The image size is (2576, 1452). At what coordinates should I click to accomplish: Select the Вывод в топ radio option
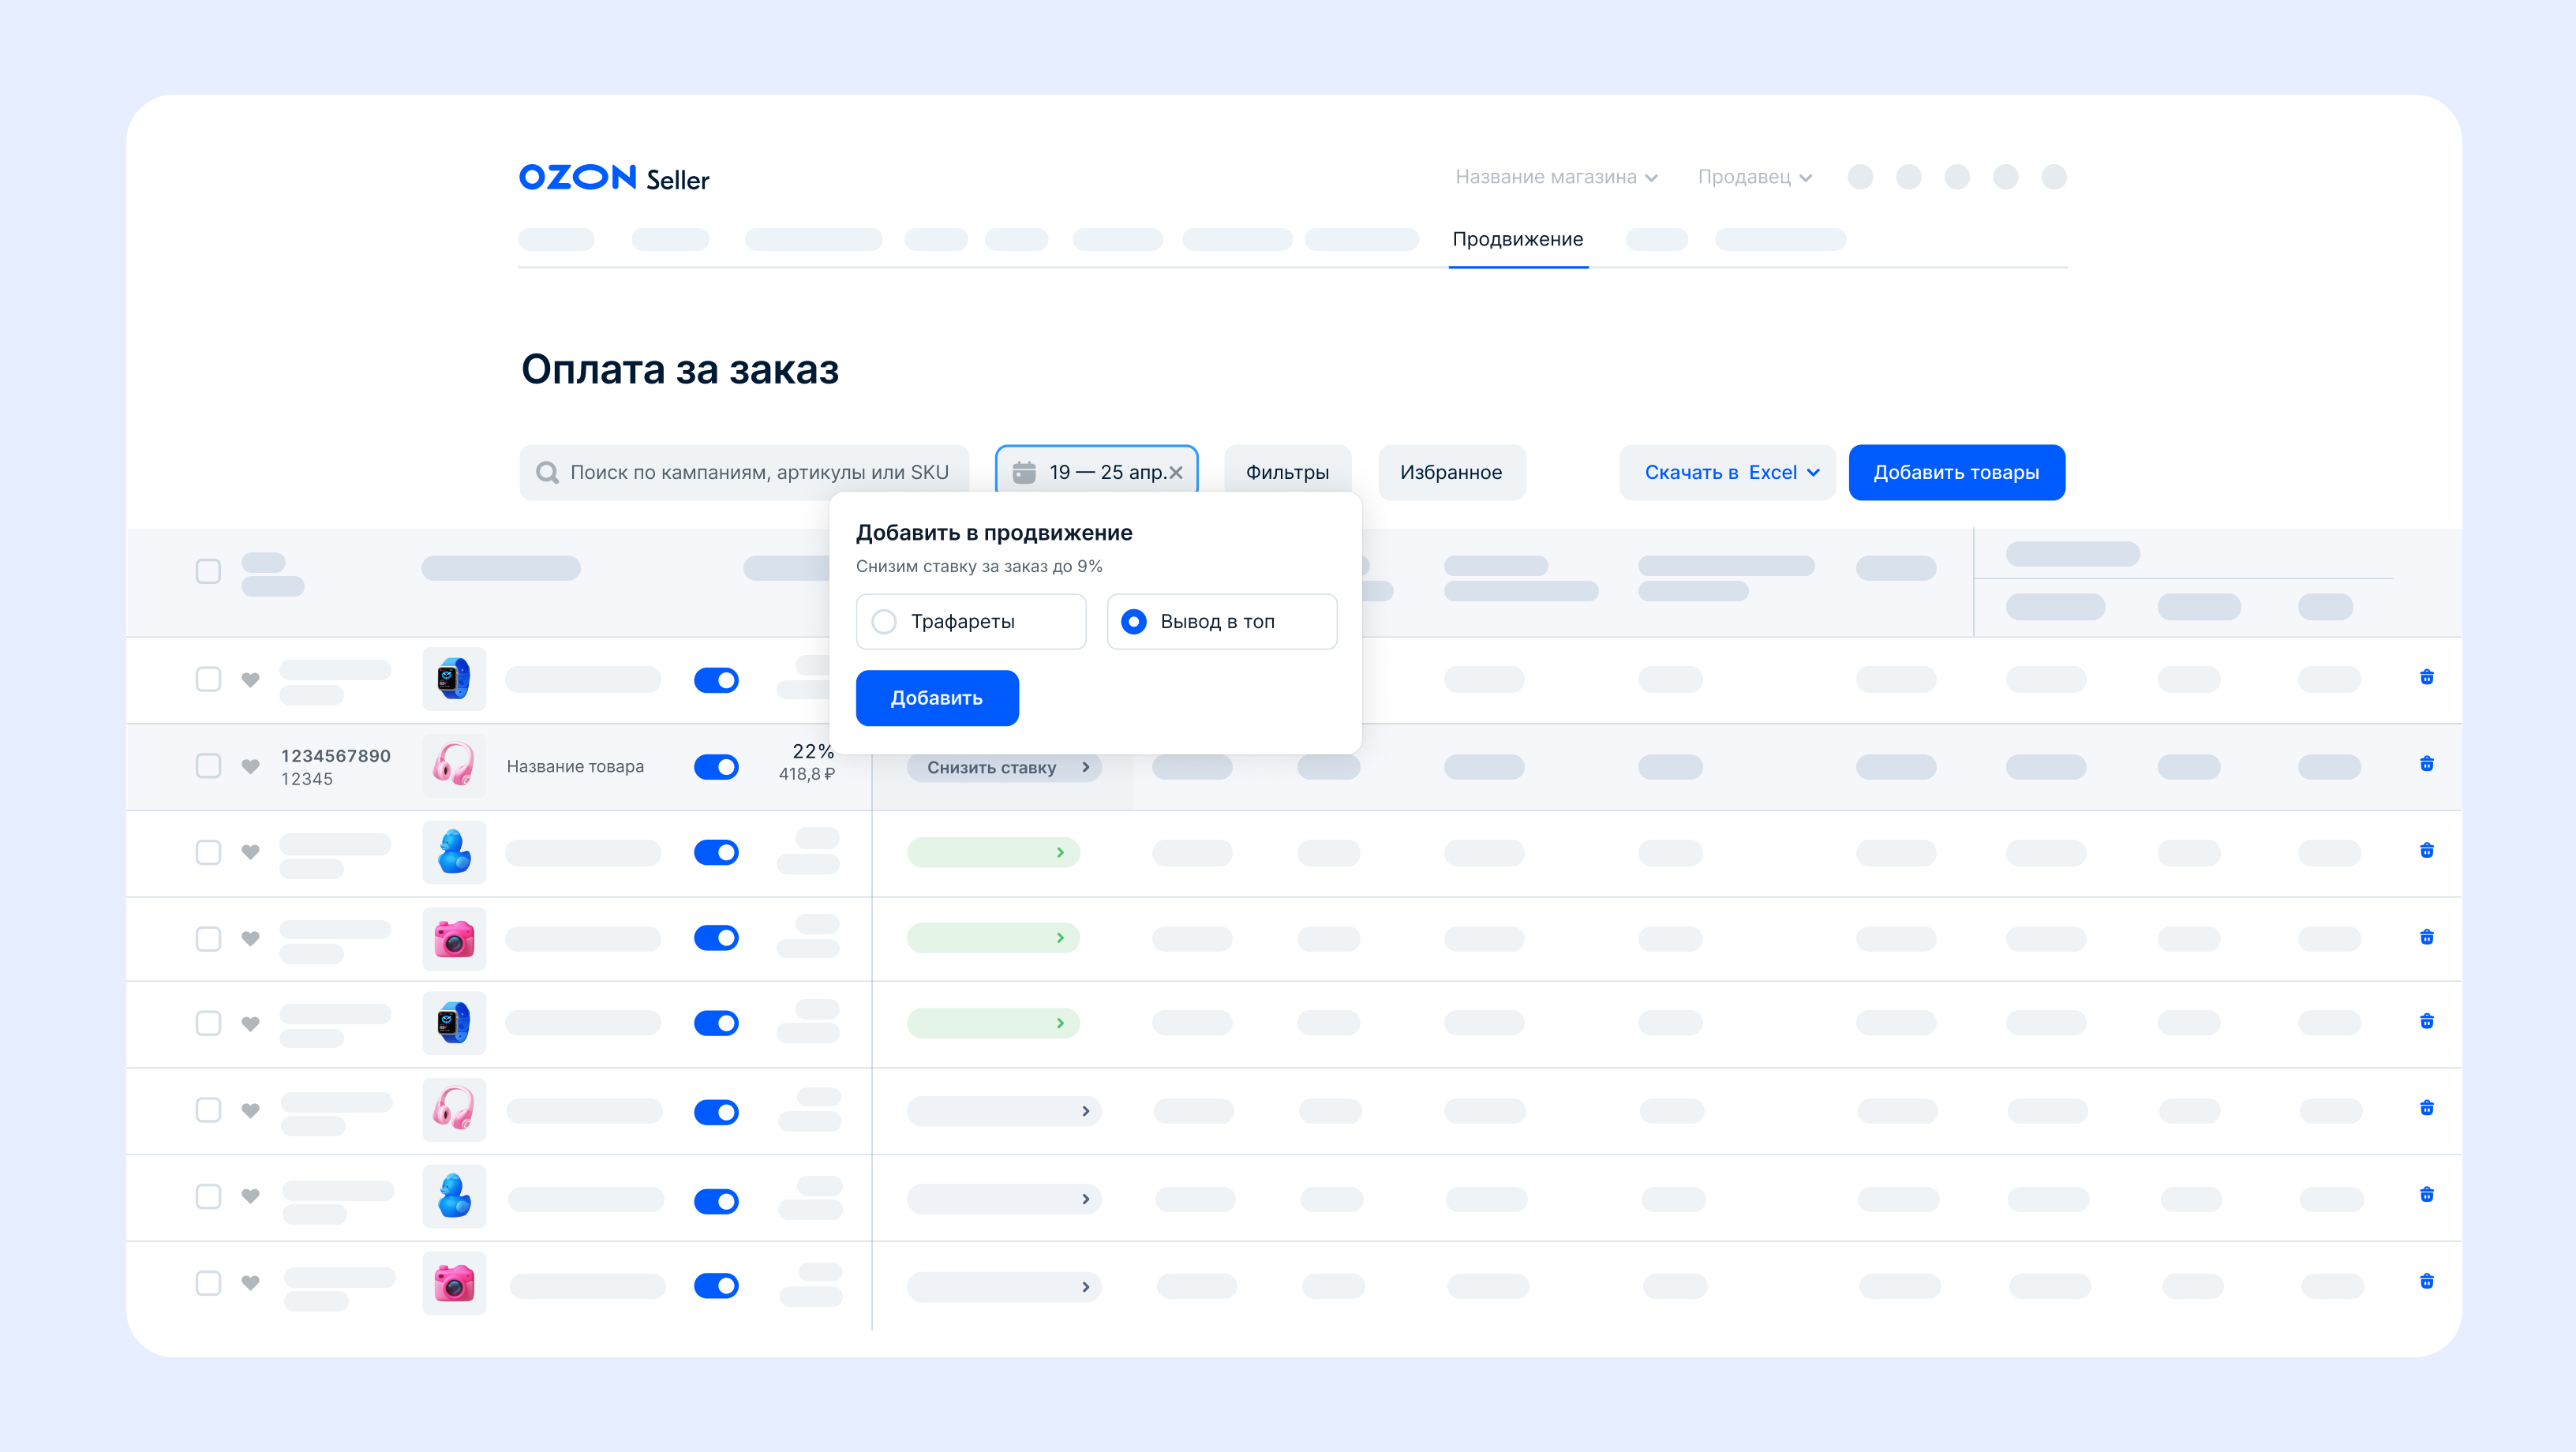click(x=1222, y=621)
